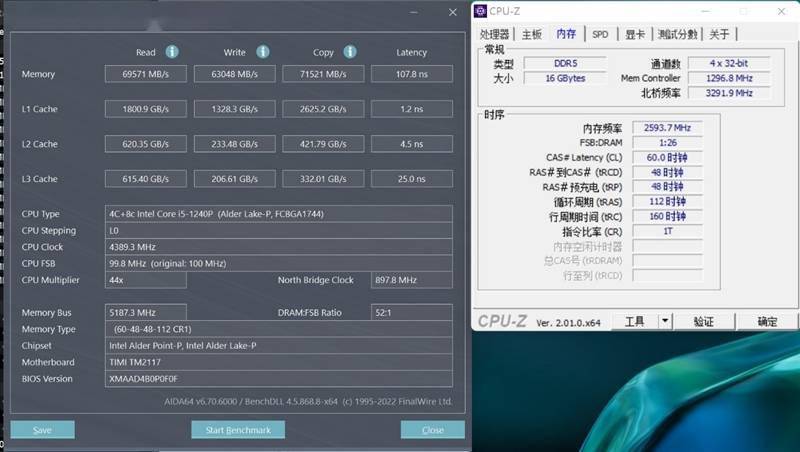The width and height of the screenshot is (800, 452).
Task: Click the CPU Clock value 4389.3 MHz
Action: tap(279, 247)
